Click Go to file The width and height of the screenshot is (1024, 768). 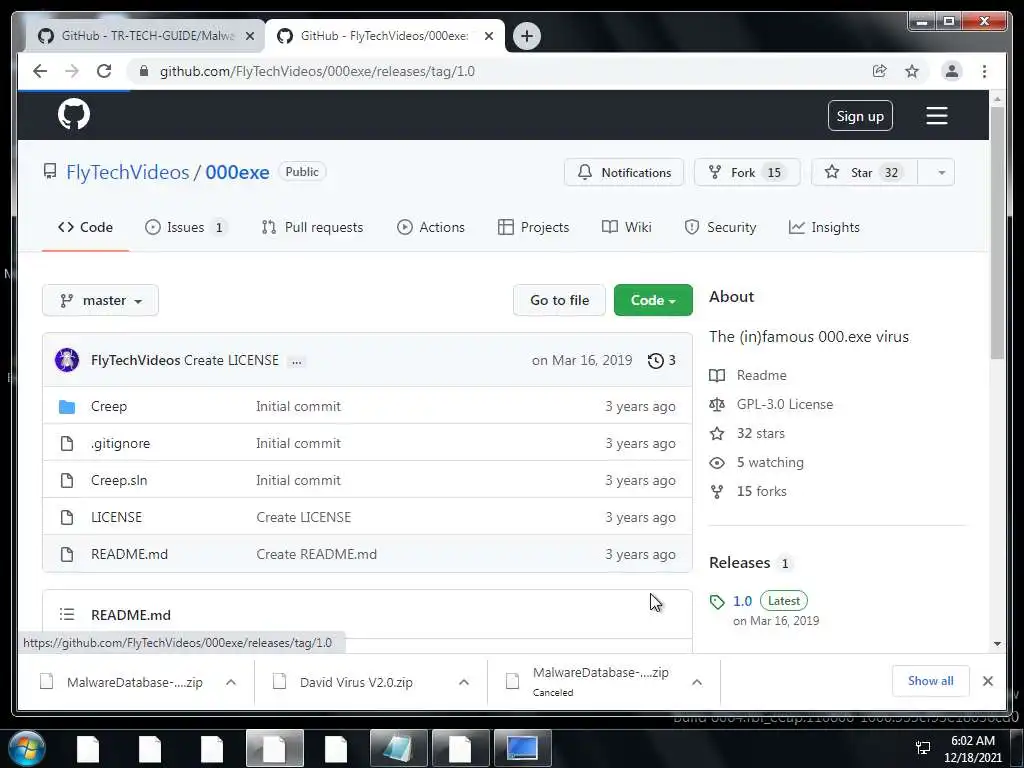559,300
